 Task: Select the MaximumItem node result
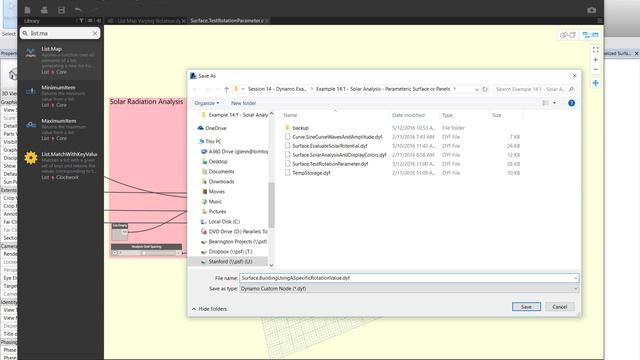pos(61,129)
